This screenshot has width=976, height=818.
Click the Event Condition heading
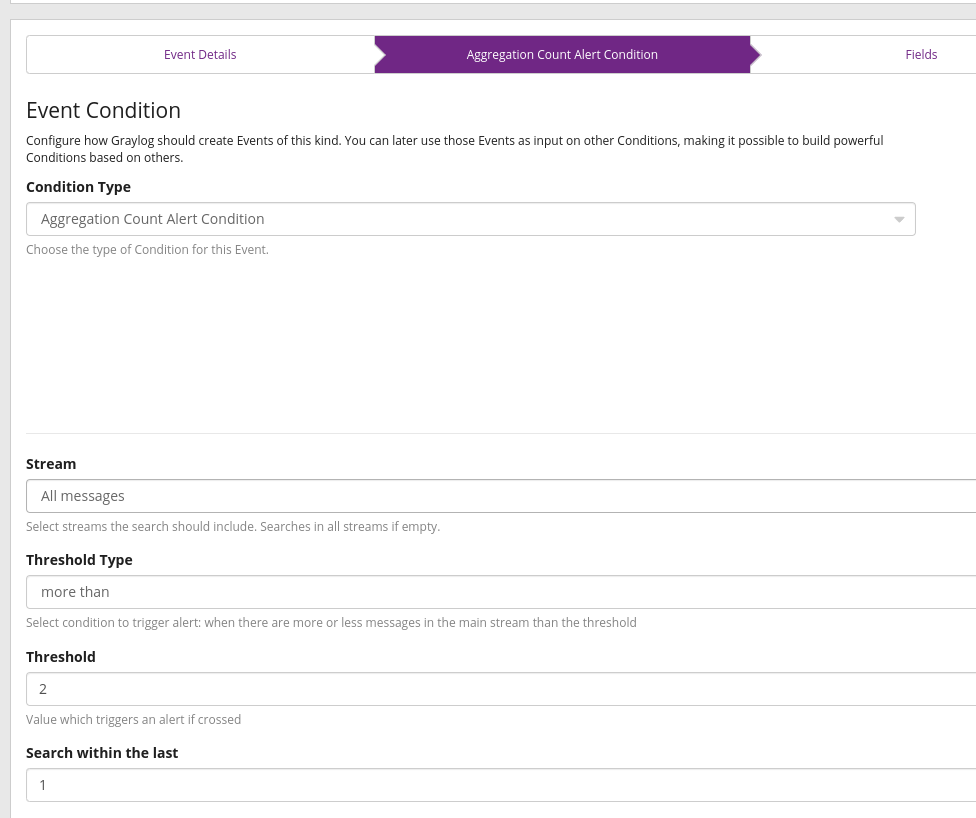click(103, 111)
